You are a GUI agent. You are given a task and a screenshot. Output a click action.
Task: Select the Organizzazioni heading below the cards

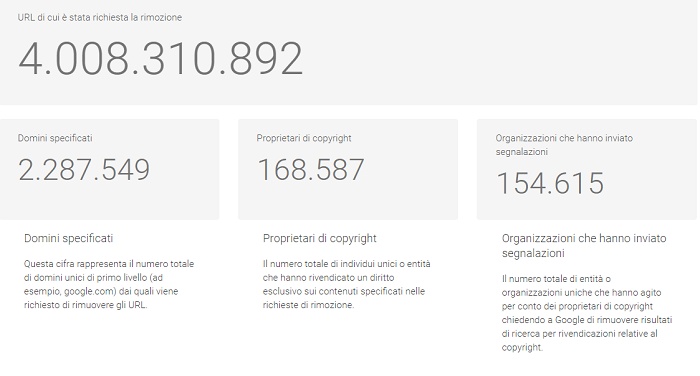point(584,246)
